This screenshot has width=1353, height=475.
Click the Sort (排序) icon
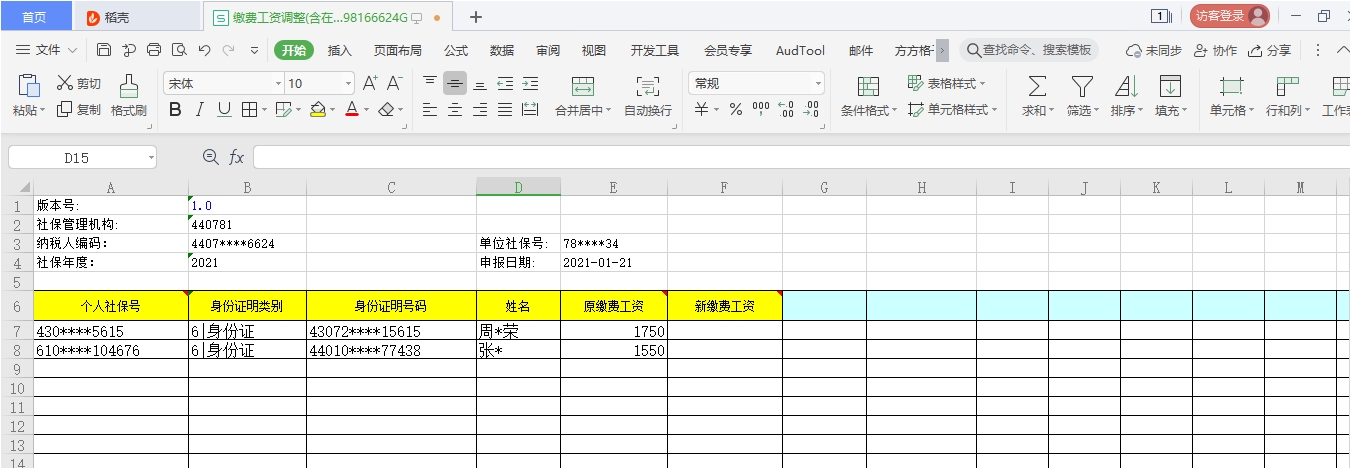tap(1126, 86)
